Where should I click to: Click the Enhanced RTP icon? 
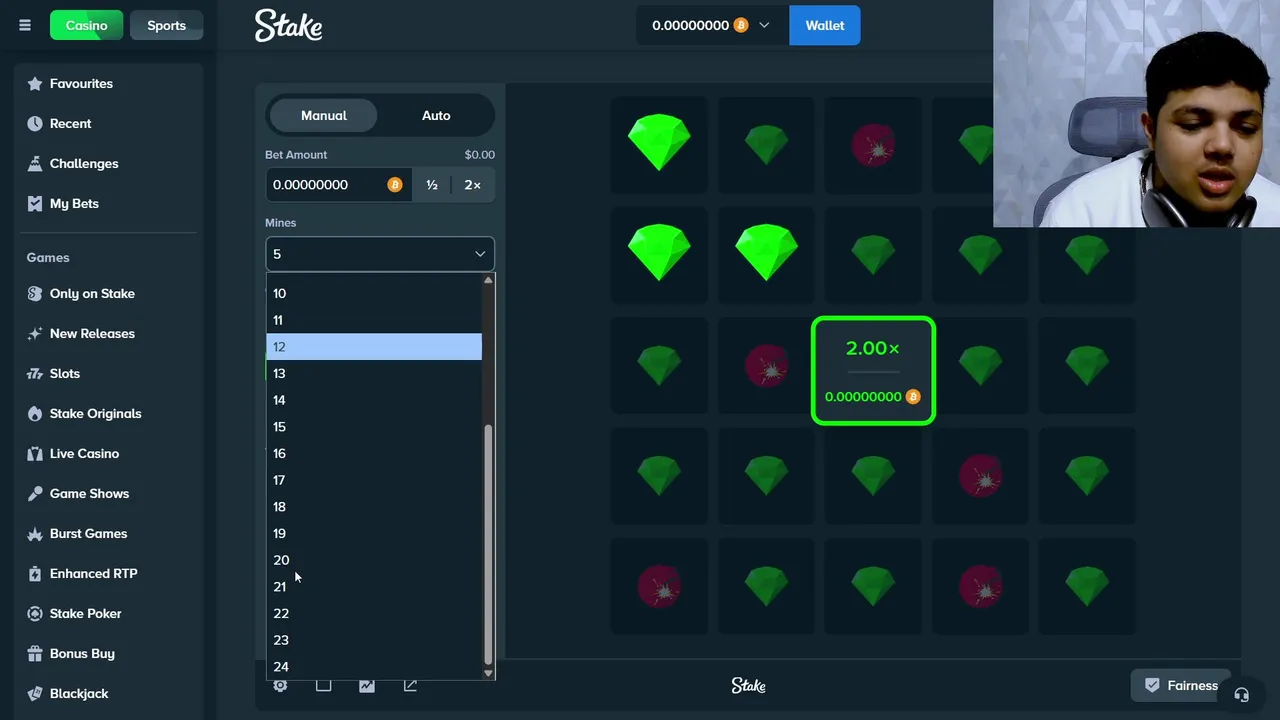click(35, 574)
